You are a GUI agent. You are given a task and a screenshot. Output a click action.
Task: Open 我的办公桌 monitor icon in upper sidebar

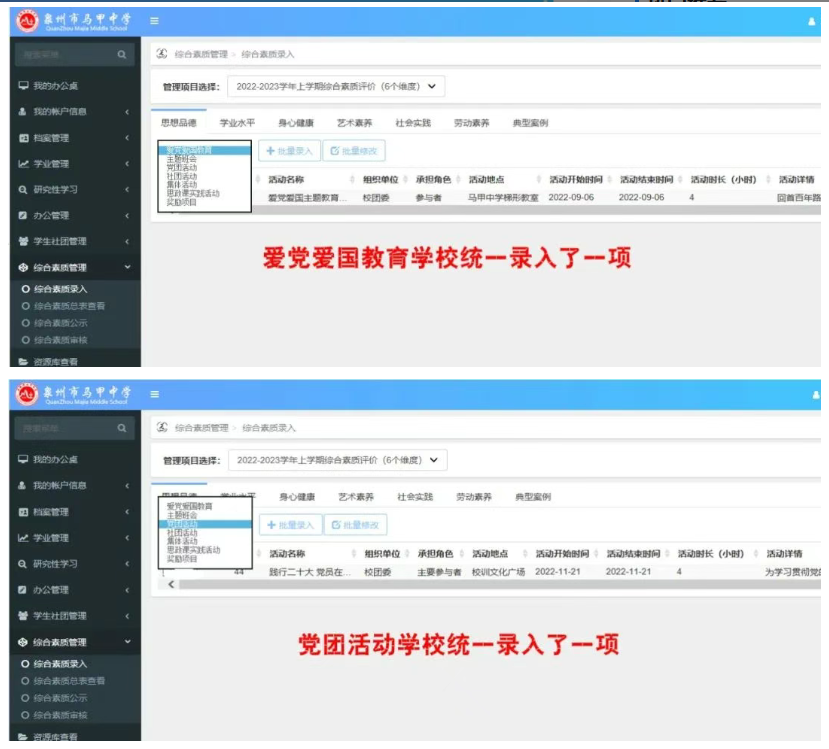tap(23, 86)
